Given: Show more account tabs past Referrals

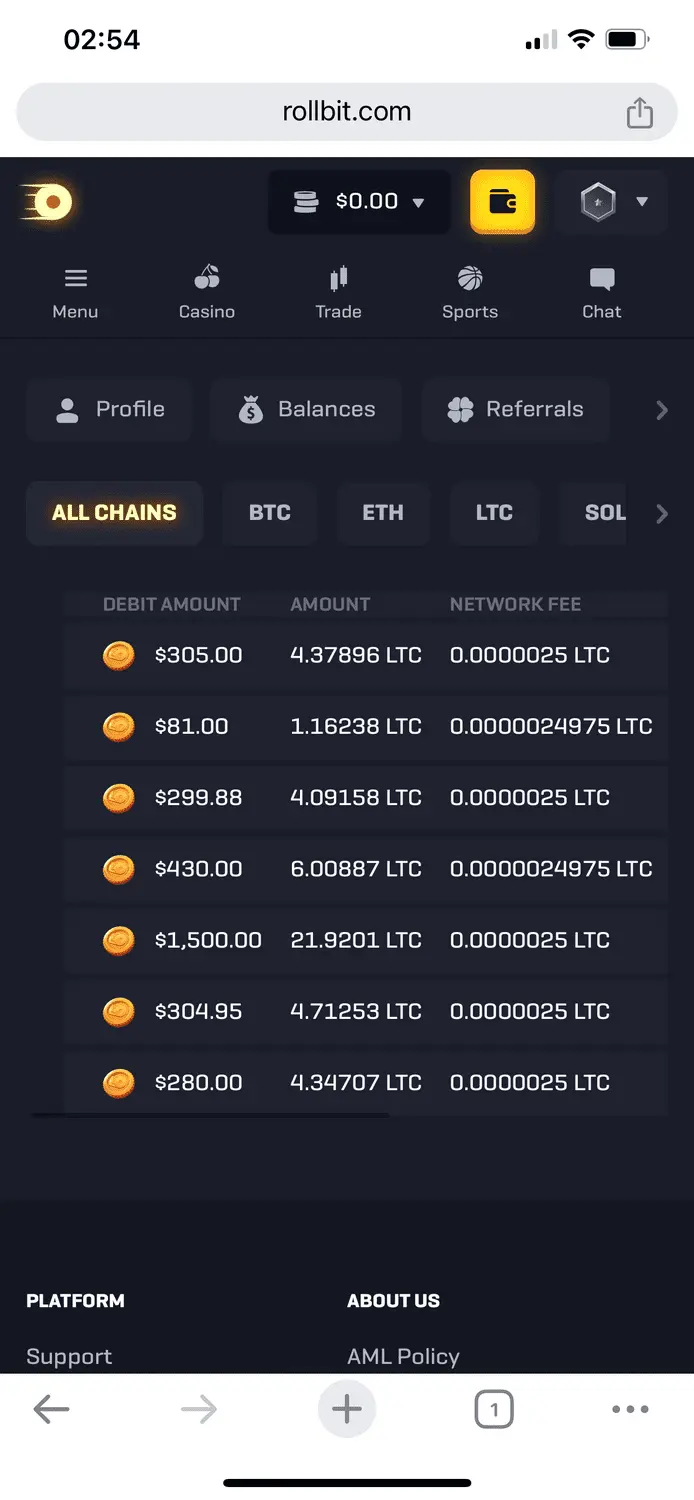Looking at the screenshot, I should click(661, 410).
